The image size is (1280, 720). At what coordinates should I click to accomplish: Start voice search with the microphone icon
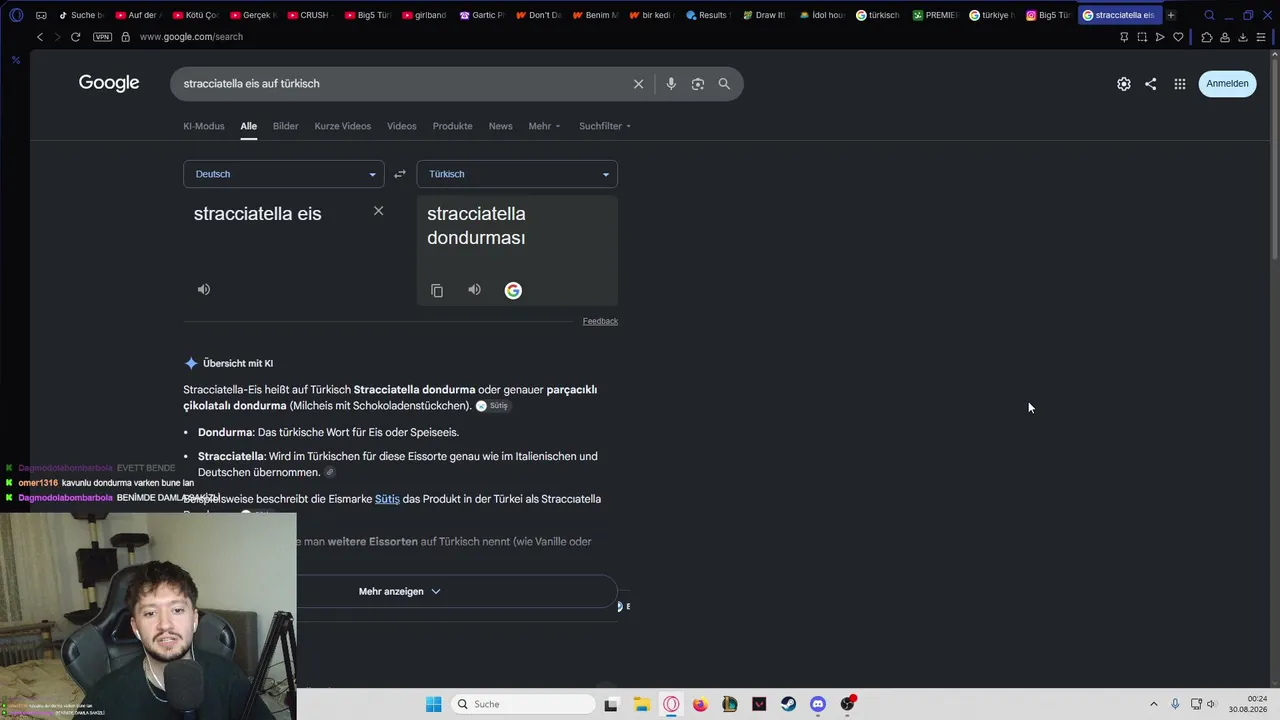[x=671, y=84]
